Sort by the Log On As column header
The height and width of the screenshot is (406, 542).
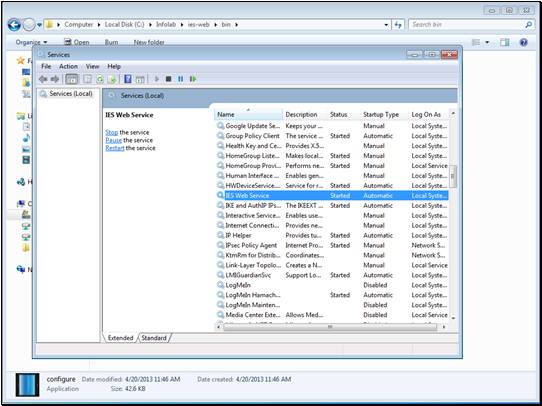429,114
